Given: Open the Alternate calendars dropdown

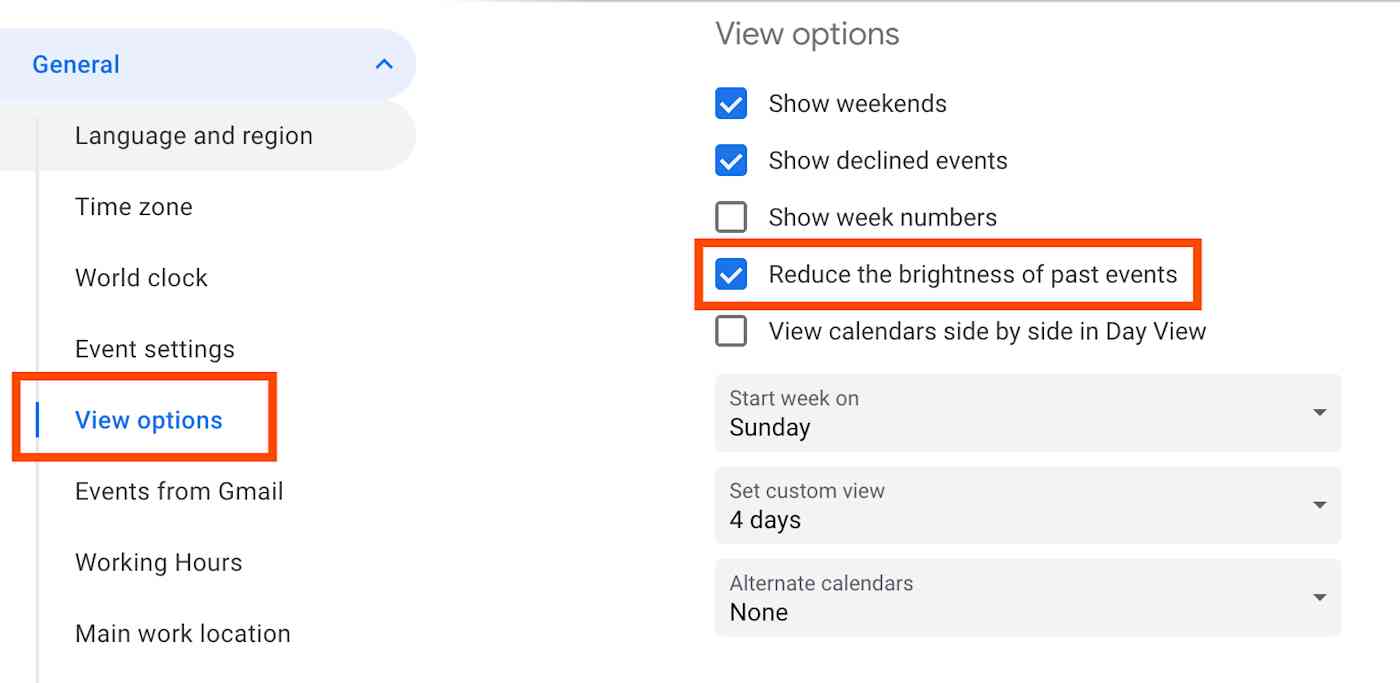Looking at the screenshot, I should [x=1027, y=598].
